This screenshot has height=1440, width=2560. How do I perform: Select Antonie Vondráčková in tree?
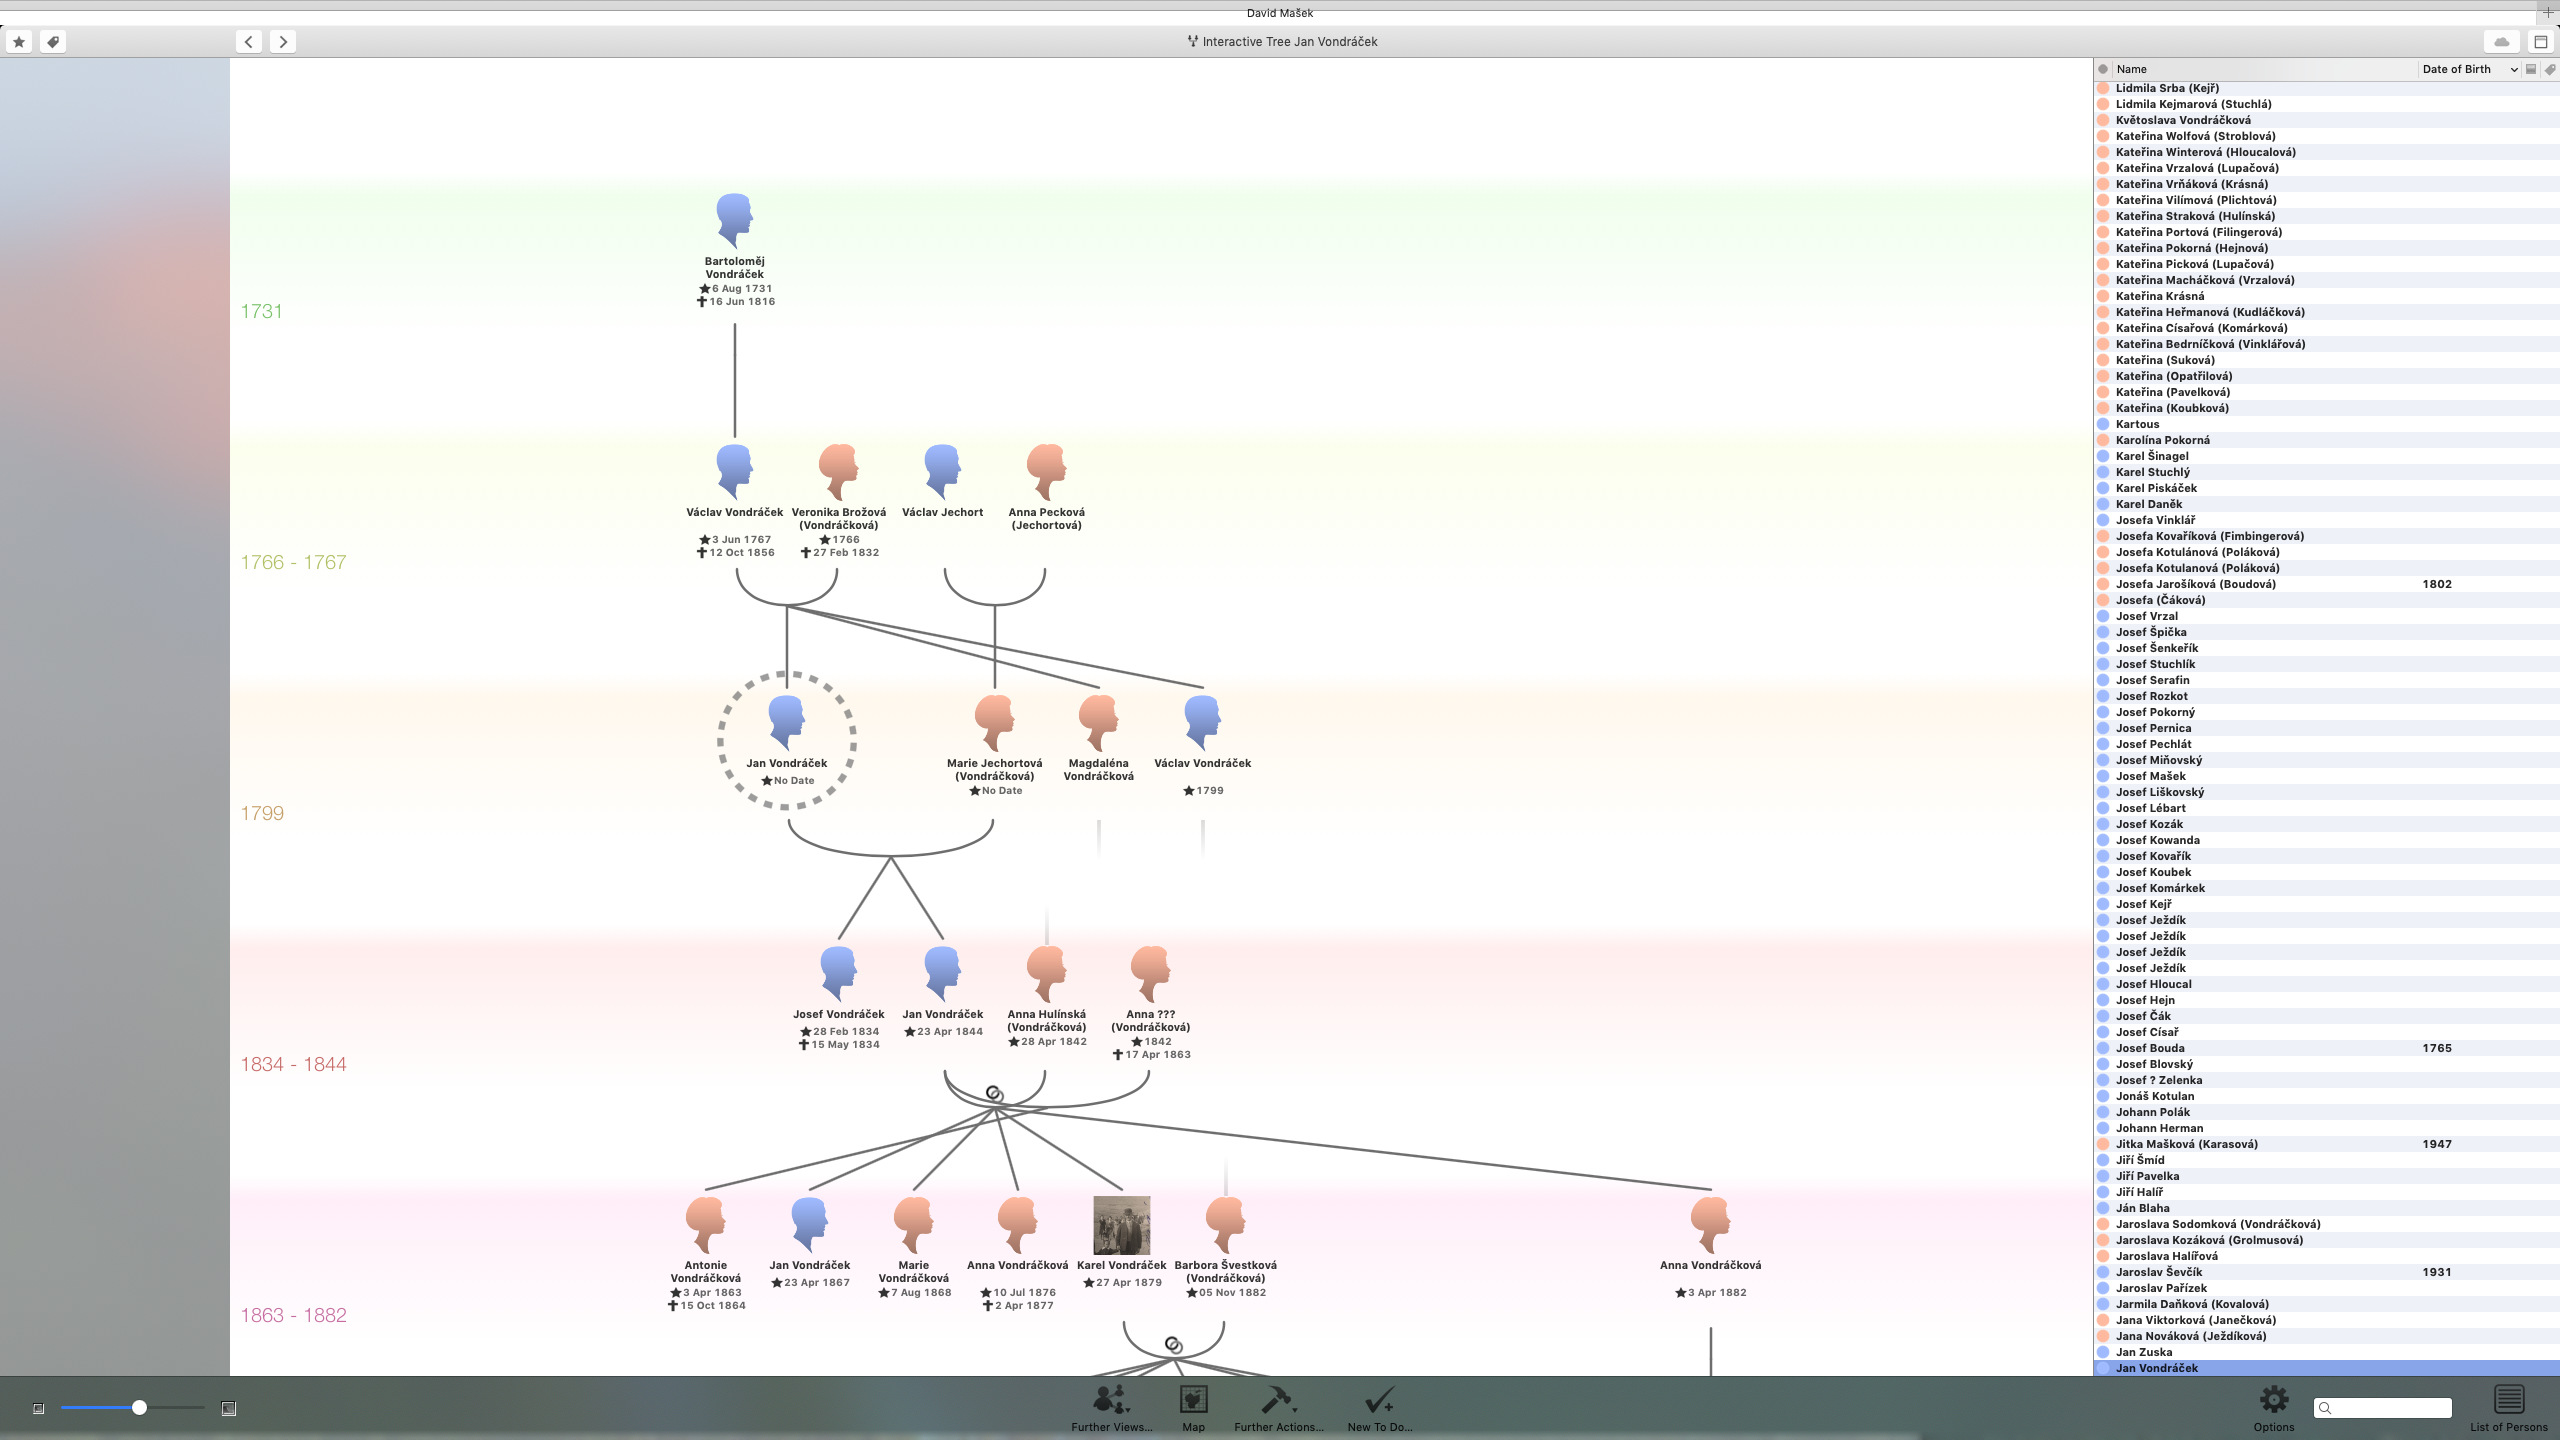706,1254
